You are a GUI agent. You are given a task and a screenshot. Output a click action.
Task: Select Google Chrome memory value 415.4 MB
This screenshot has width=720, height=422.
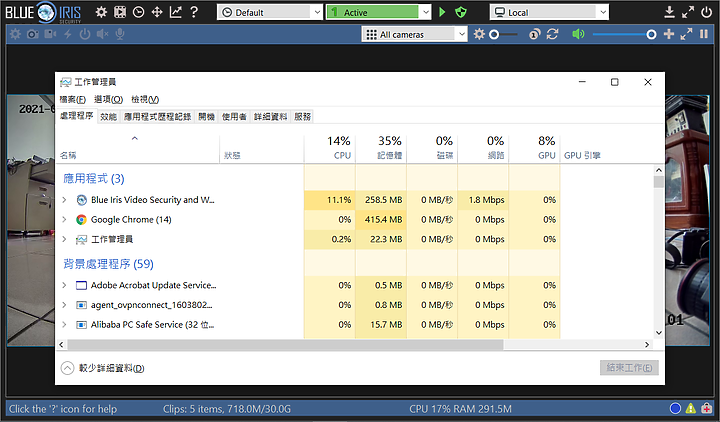(x=383, y=219)
